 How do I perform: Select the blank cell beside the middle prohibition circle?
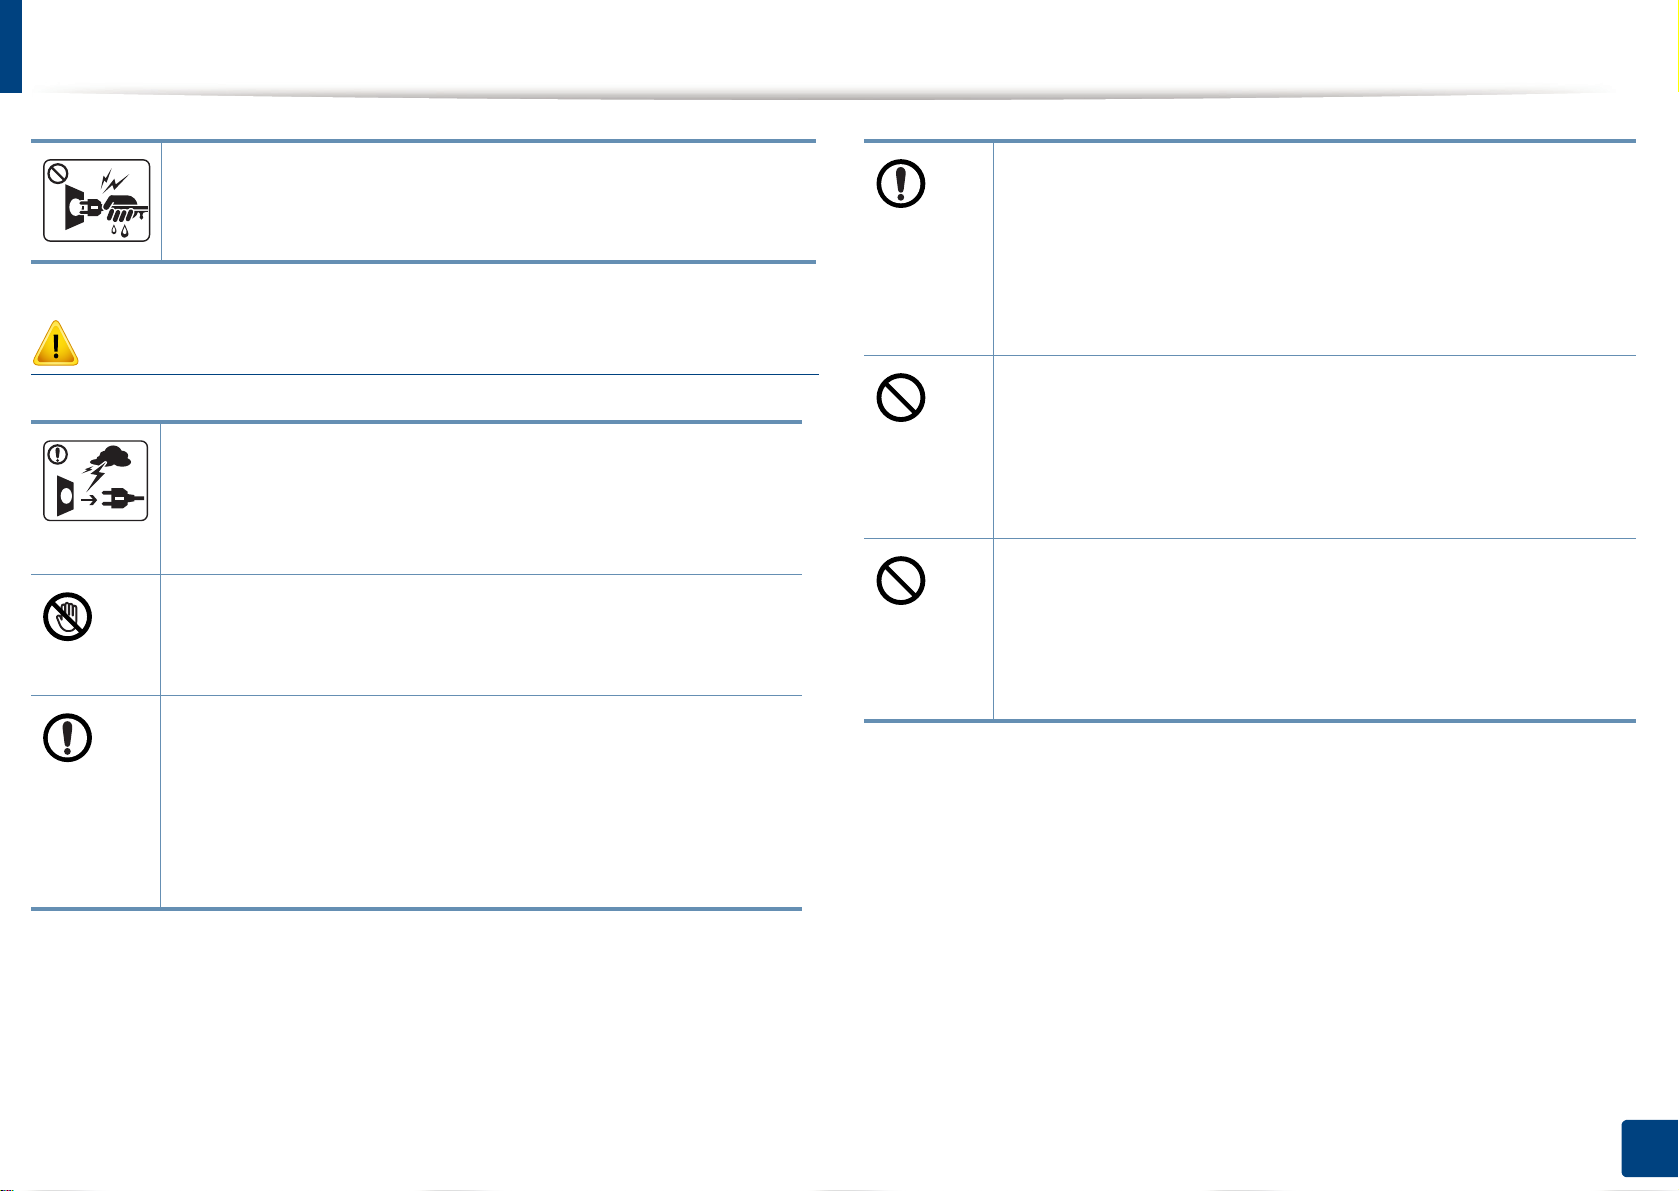1315,447
